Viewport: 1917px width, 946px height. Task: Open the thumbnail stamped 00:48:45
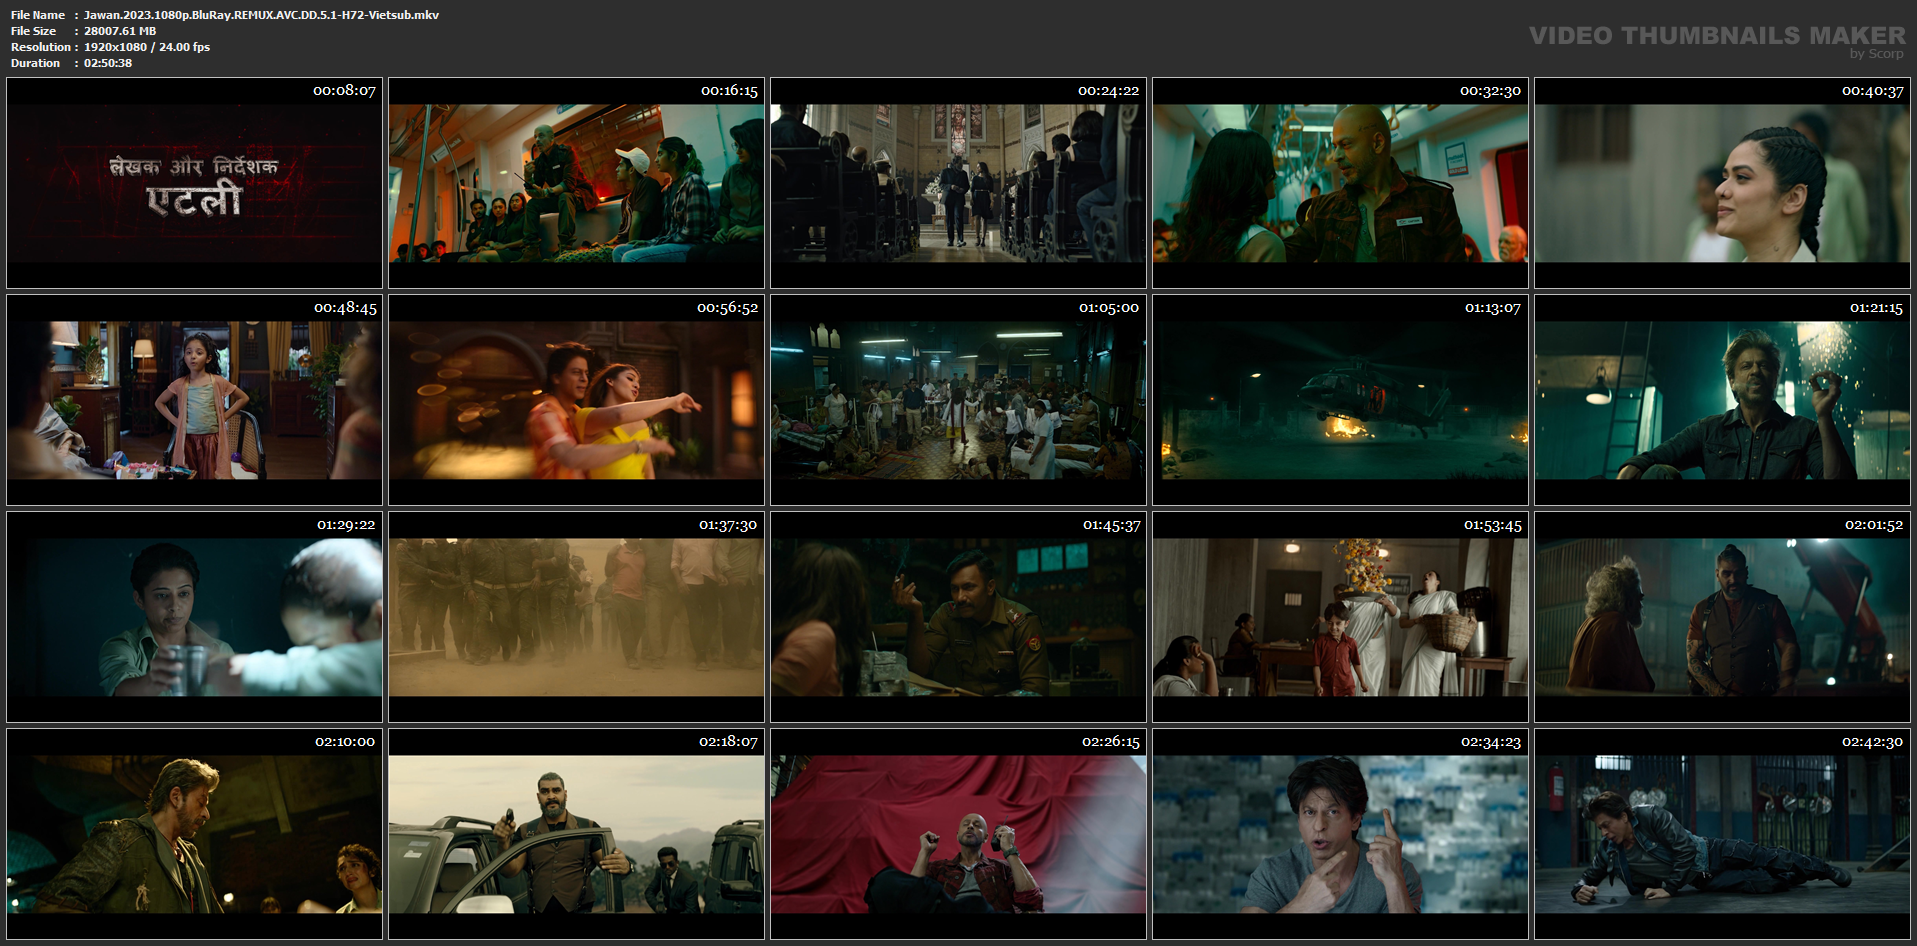click(194, 400)
